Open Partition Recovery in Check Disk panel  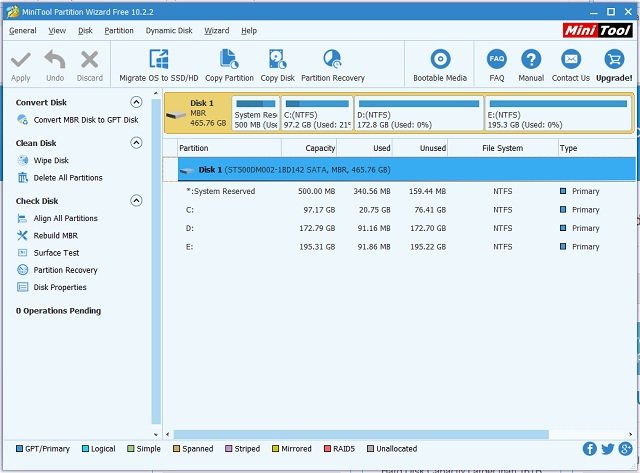pyautogui.click(x=65, y=270)
